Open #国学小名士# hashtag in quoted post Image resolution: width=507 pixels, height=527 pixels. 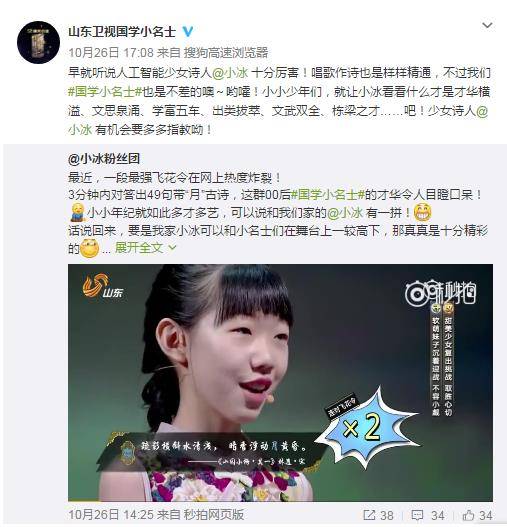pos(328,195)
